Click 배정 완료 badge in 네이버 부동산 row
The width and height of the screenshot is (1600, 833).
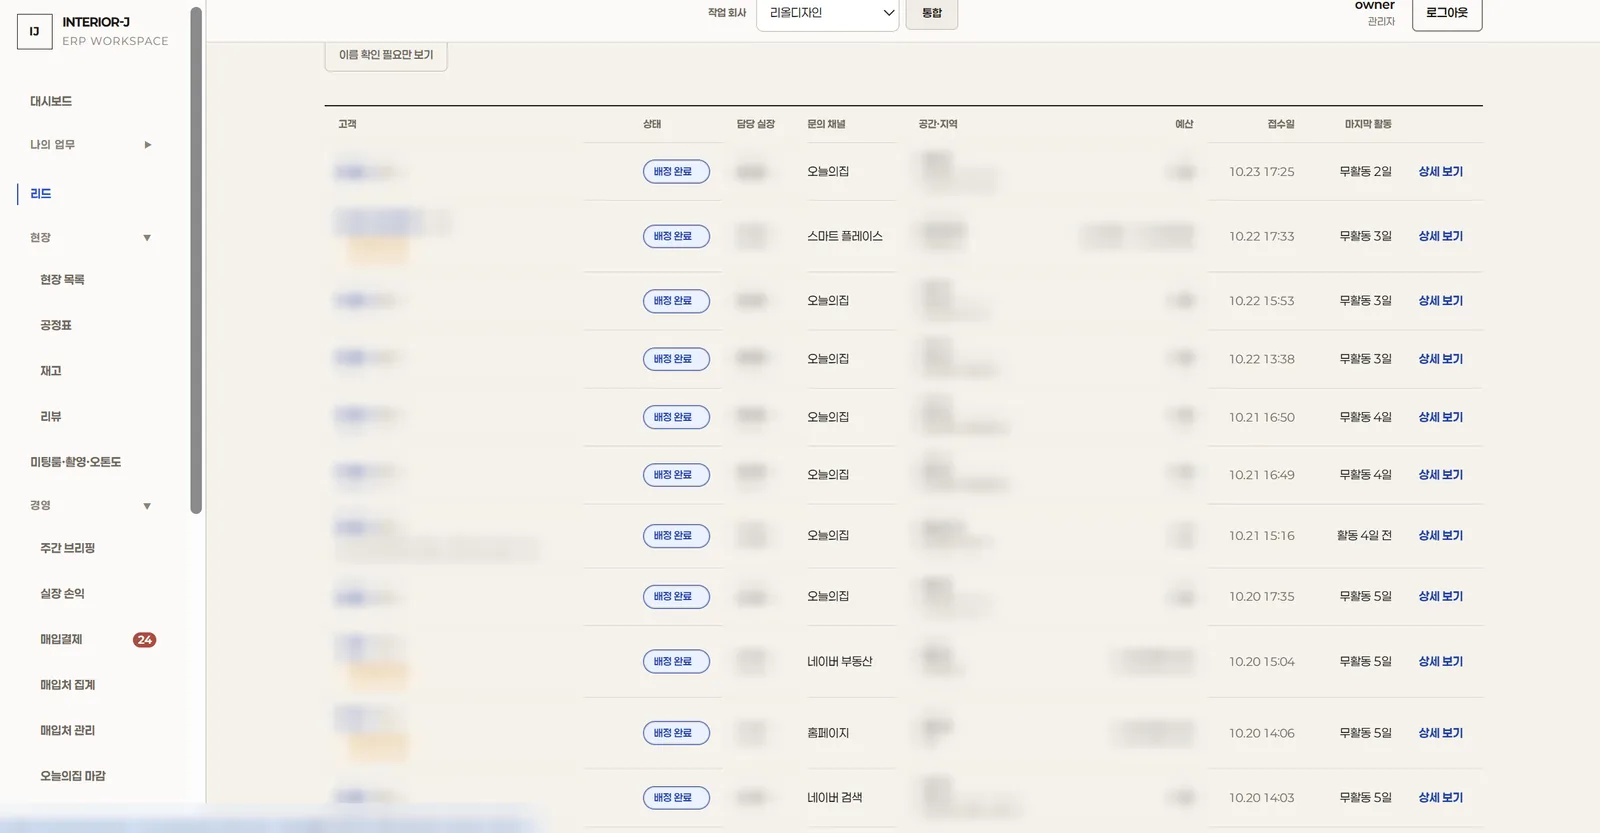[676, 662]
